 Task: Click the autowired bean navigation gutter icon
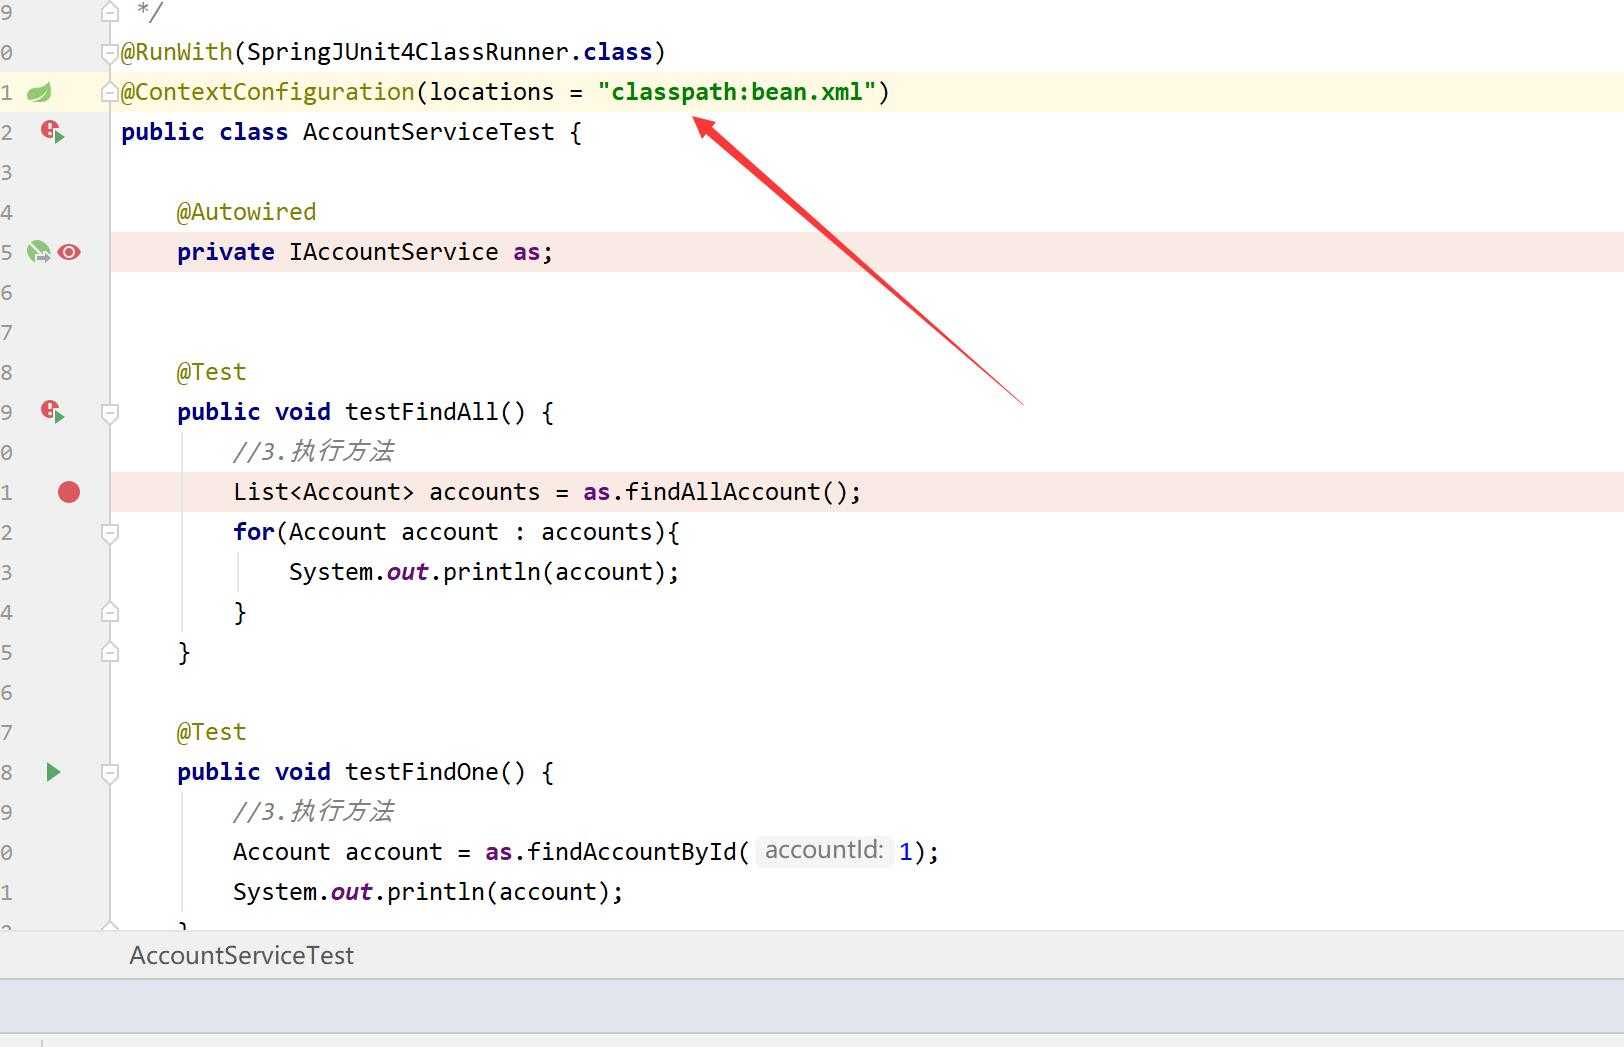click(39, 252)
